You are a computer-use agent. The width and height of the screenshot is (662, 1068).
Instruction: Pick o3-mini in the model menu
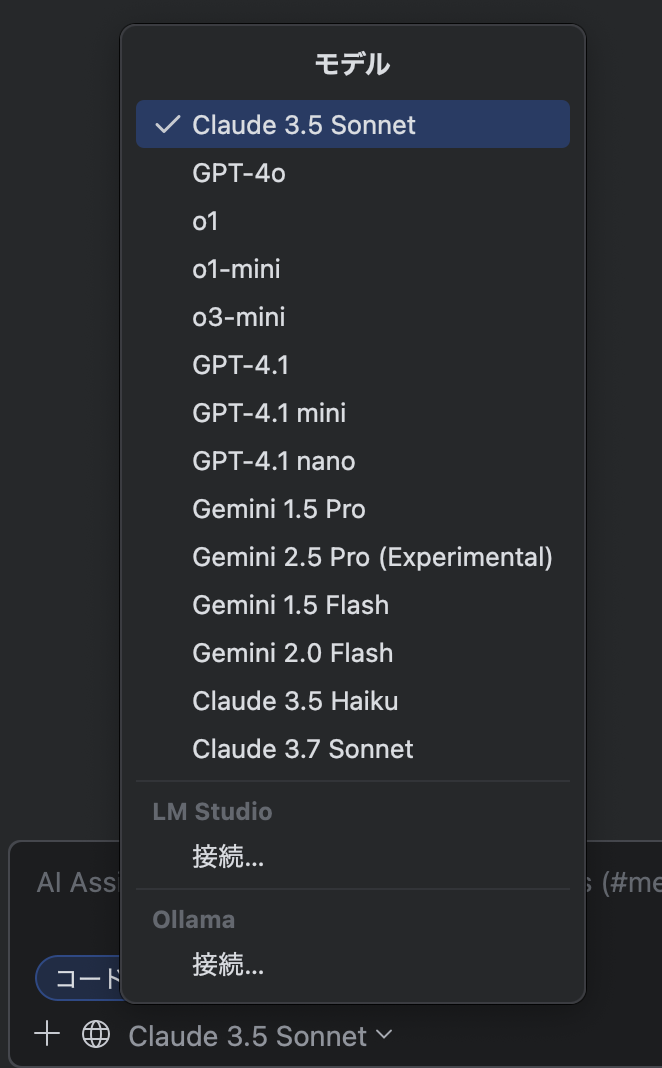click(x=353, y=317)
